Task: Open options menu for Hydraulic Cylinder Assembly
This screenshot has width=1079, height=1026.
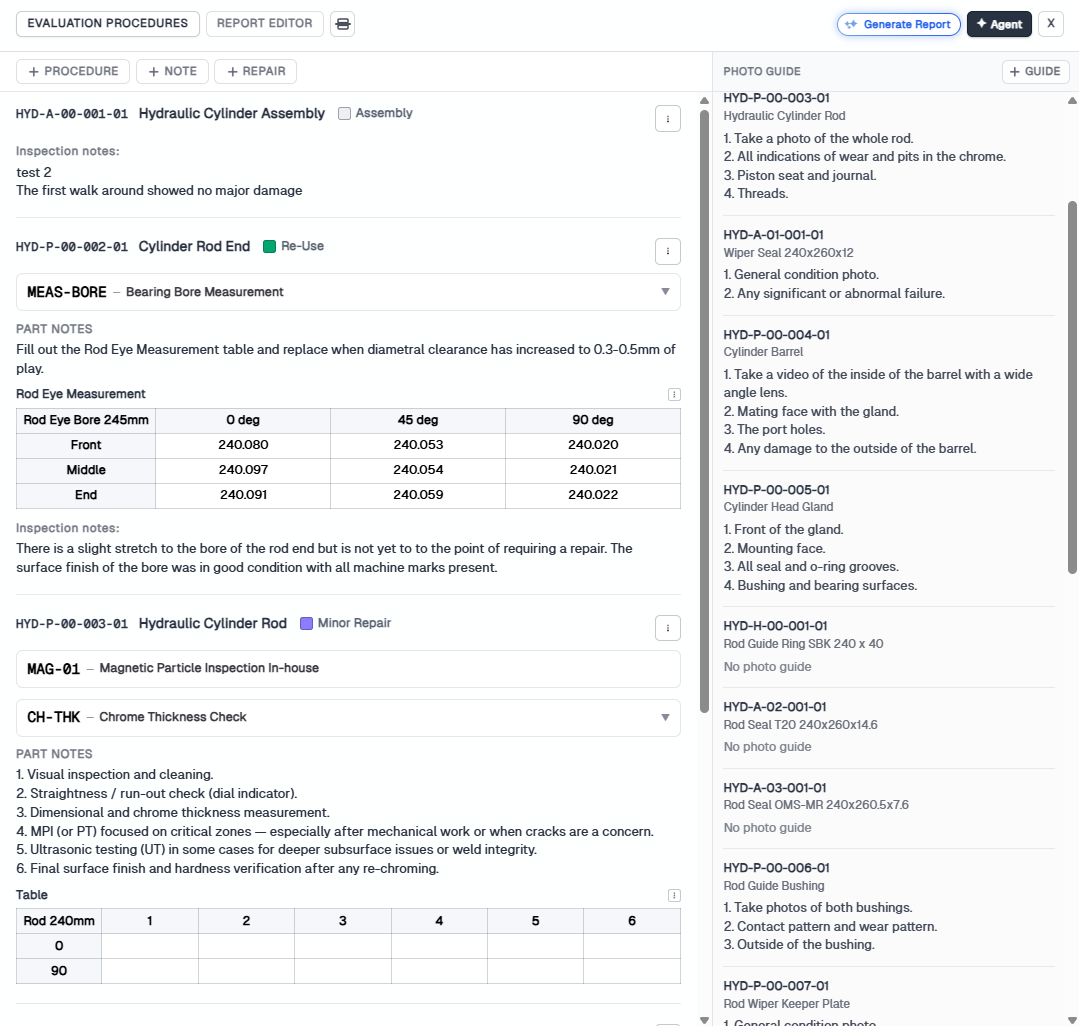Action: coord(667,118)
